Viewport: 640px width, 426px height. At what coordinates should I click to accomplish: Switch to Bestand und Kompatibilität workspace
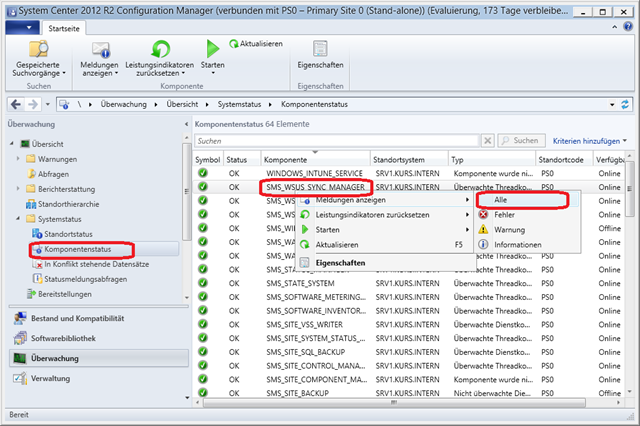pyautogui.click(x=99, y=318)
